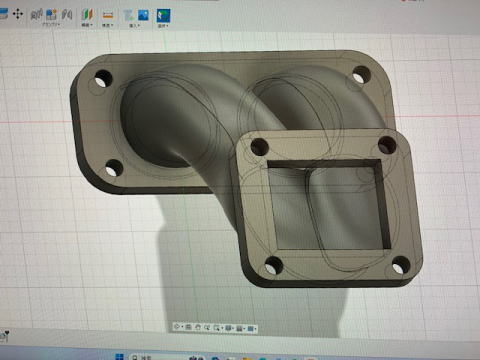
Task: Open Display Settings in navigation bar
Action: coord(229,328)
